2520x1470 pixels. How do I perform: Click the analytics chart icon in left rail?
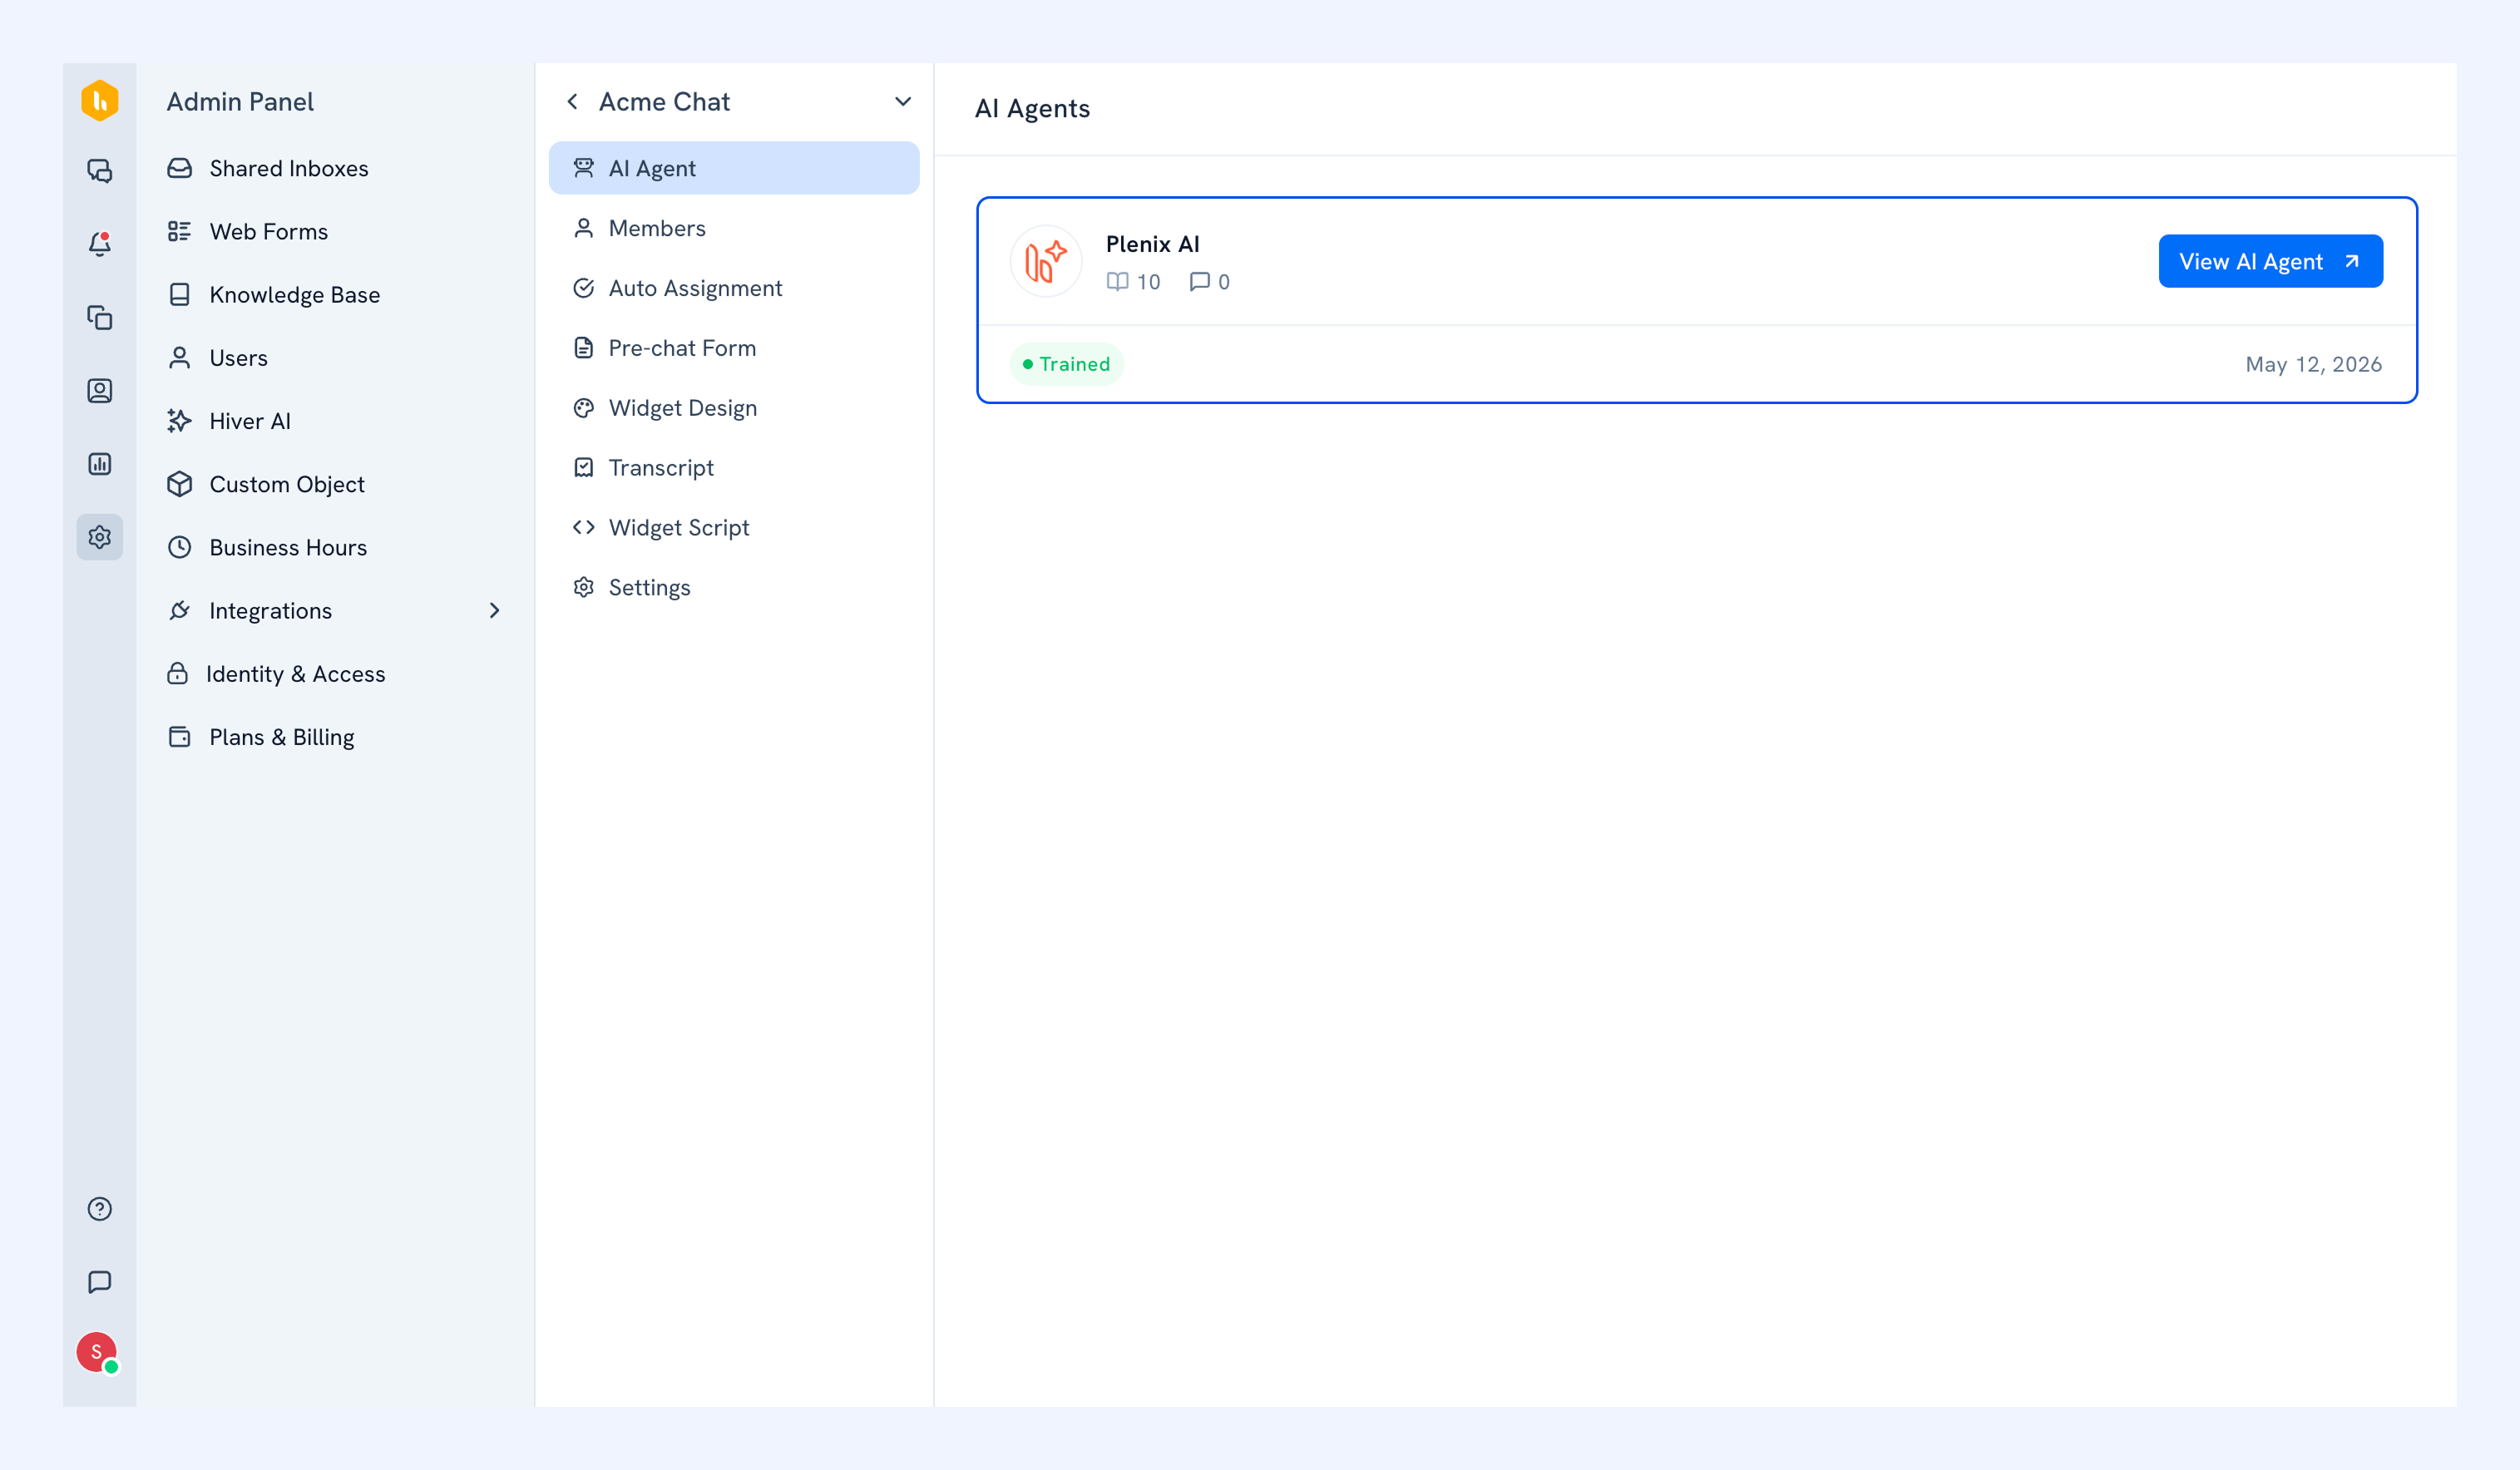[99, 464]
